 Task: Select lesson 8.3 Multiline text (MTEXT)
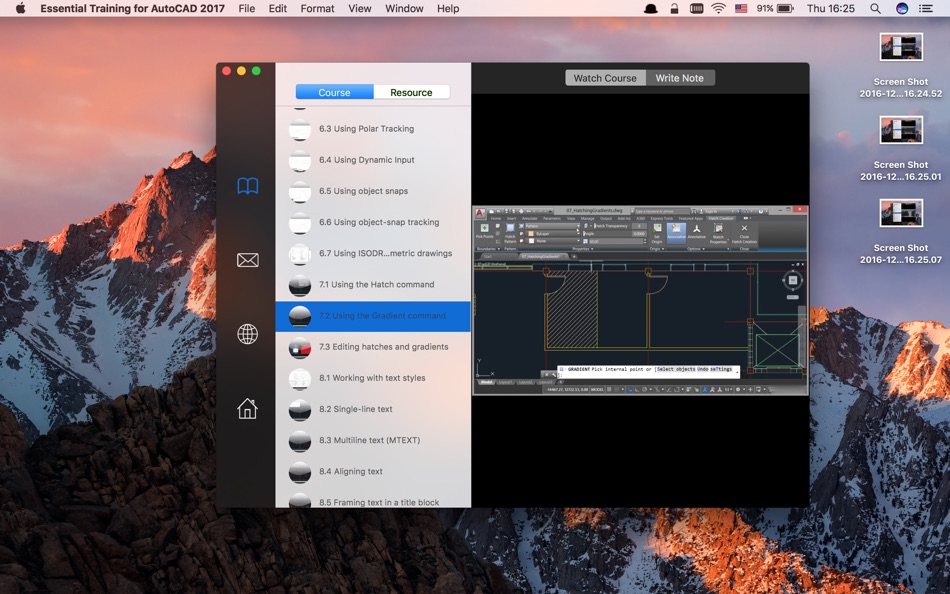pos(373,441)
